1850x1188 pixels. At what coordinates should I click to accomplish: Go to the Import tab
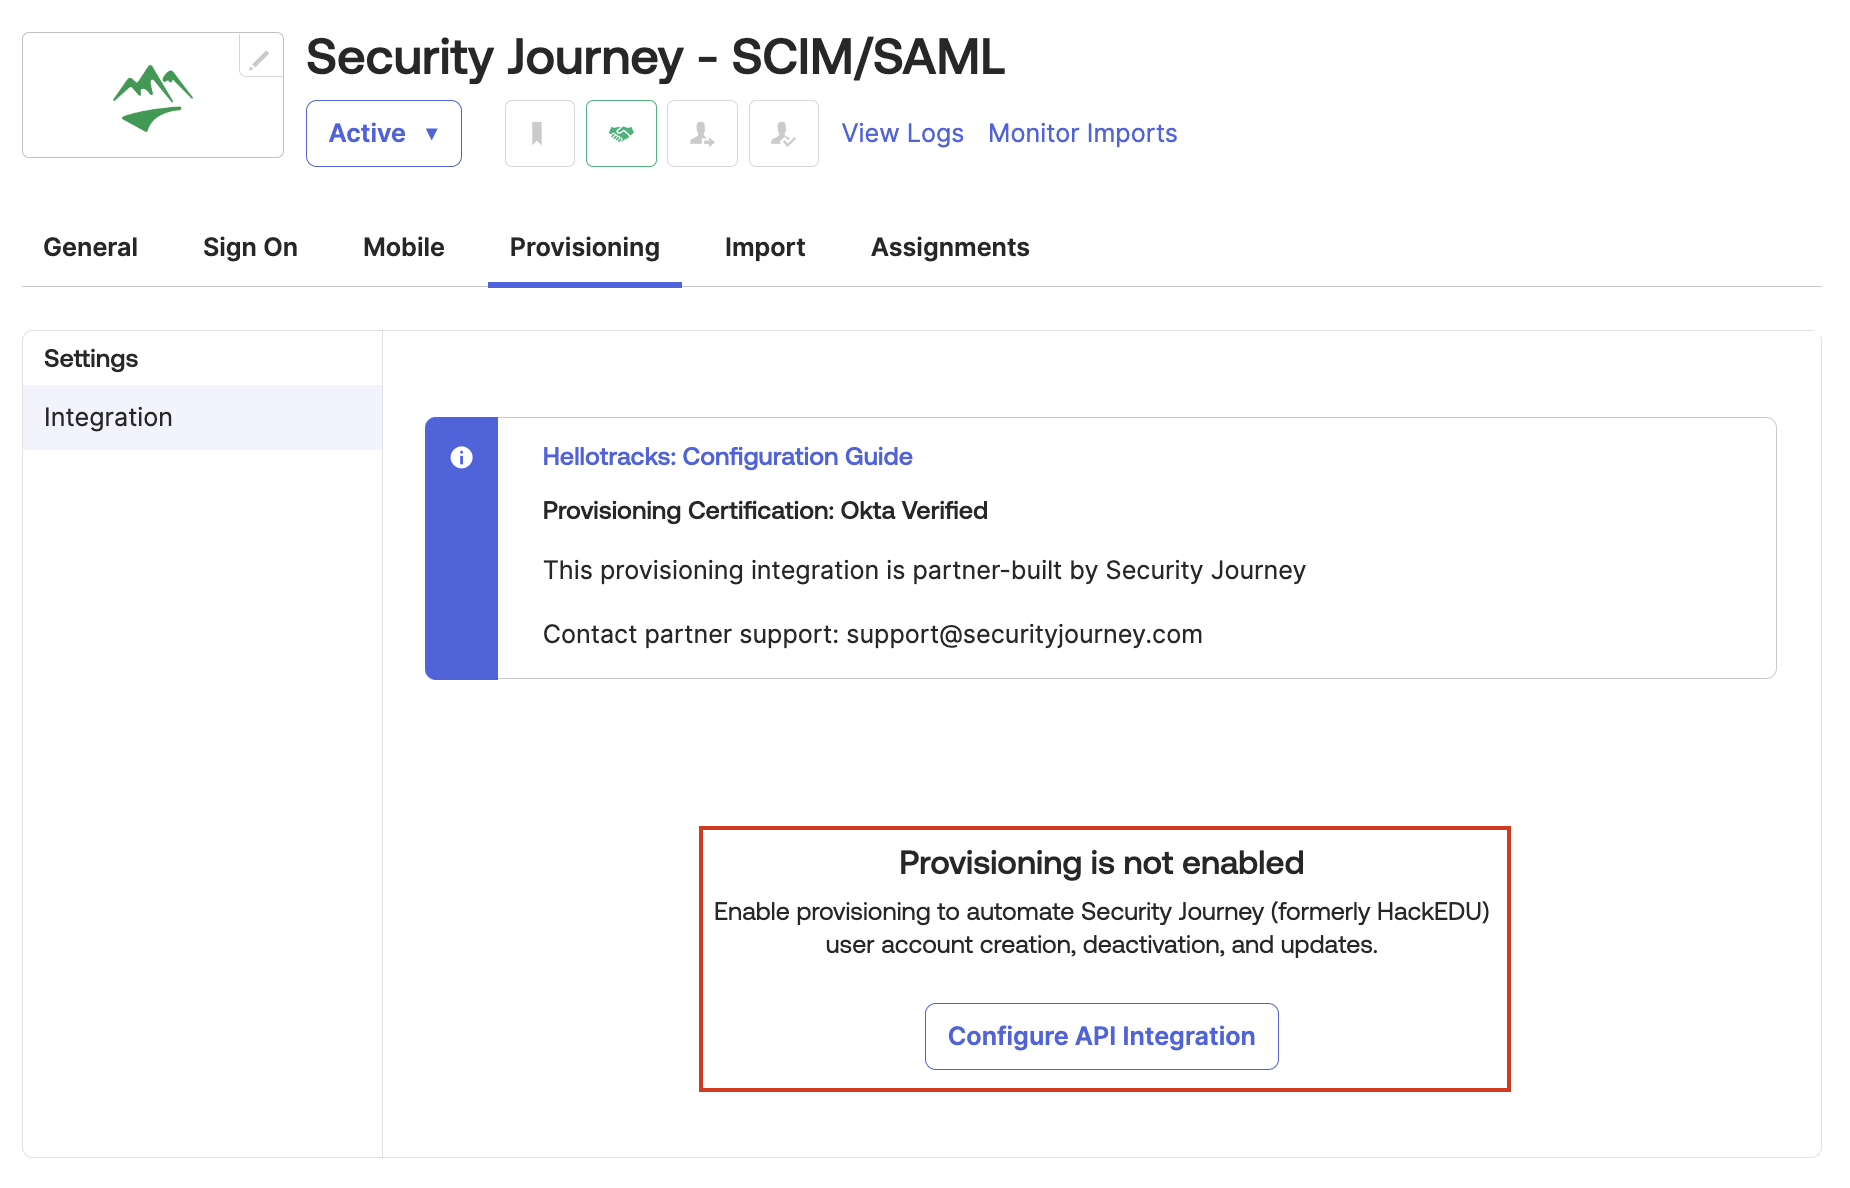pos(765,247)
